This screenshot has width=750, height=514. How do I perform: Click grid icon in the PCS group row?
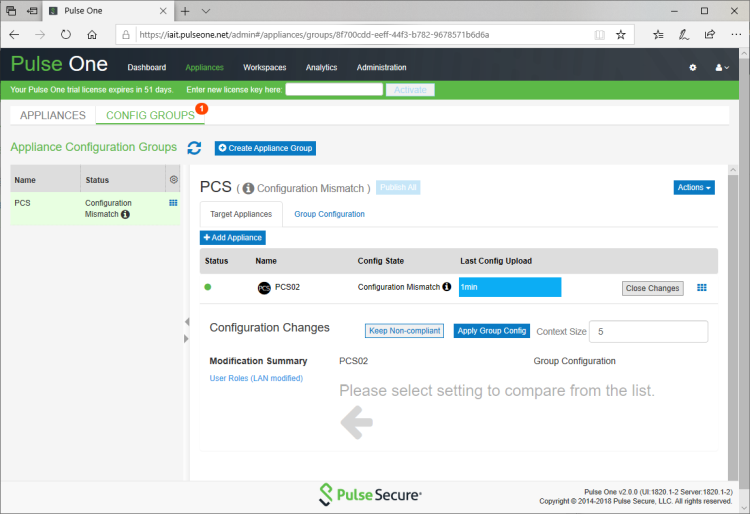point(173,202)
